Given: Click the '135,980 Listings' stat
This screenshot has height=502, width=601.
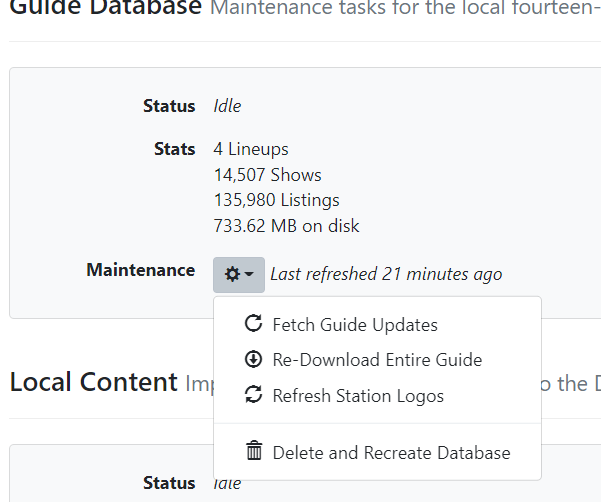Looking at the screenshot, I should click(x=276, y=200).
